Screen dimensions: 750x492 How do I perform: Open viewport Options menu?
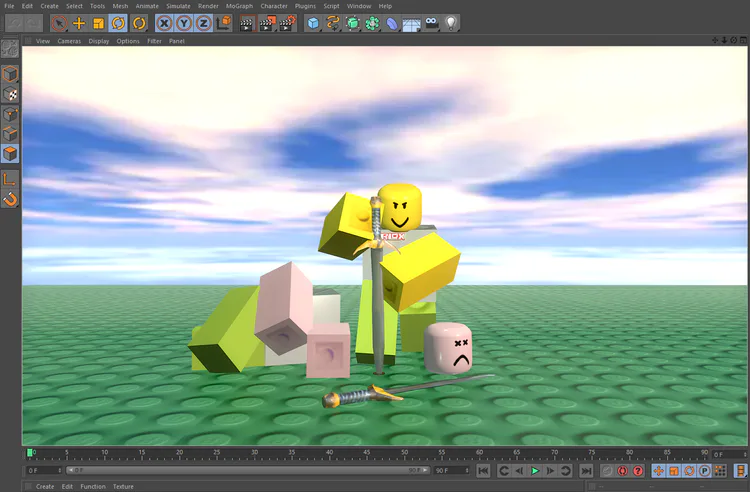point(128,41)
